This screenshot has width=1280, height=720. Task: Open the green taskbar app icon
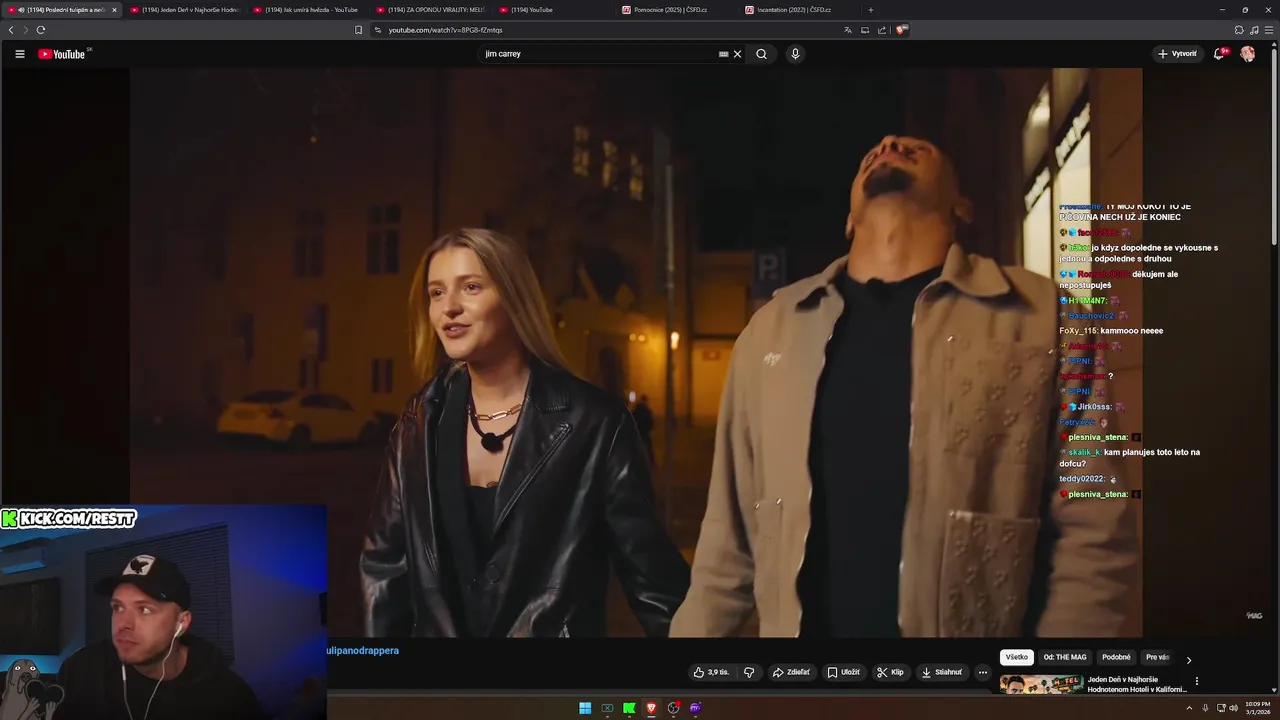629,708
